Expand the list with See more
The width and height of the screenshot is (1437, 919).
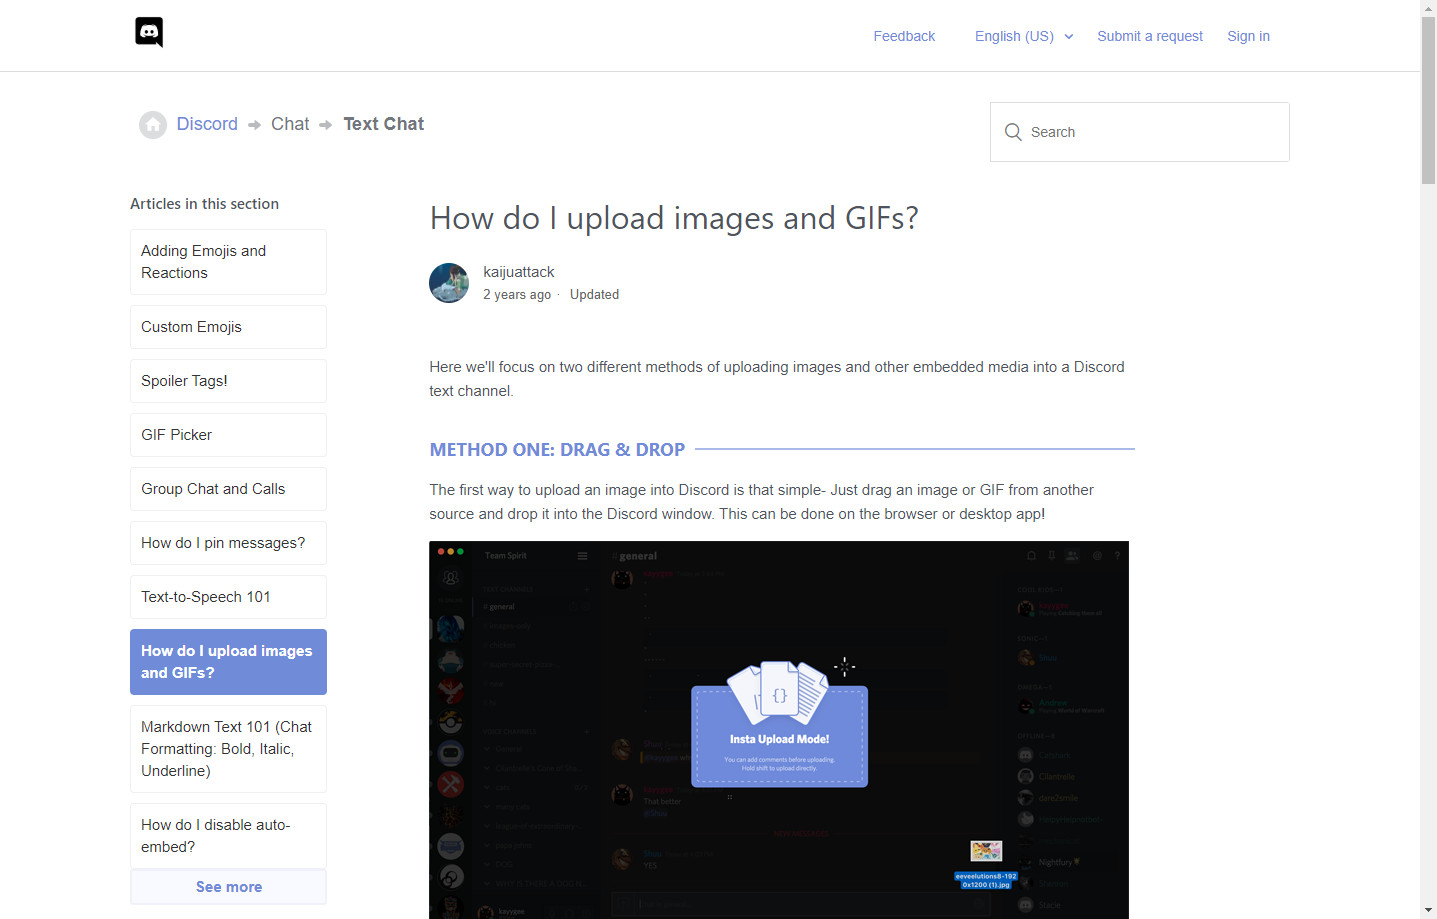(x=228, y=887)
